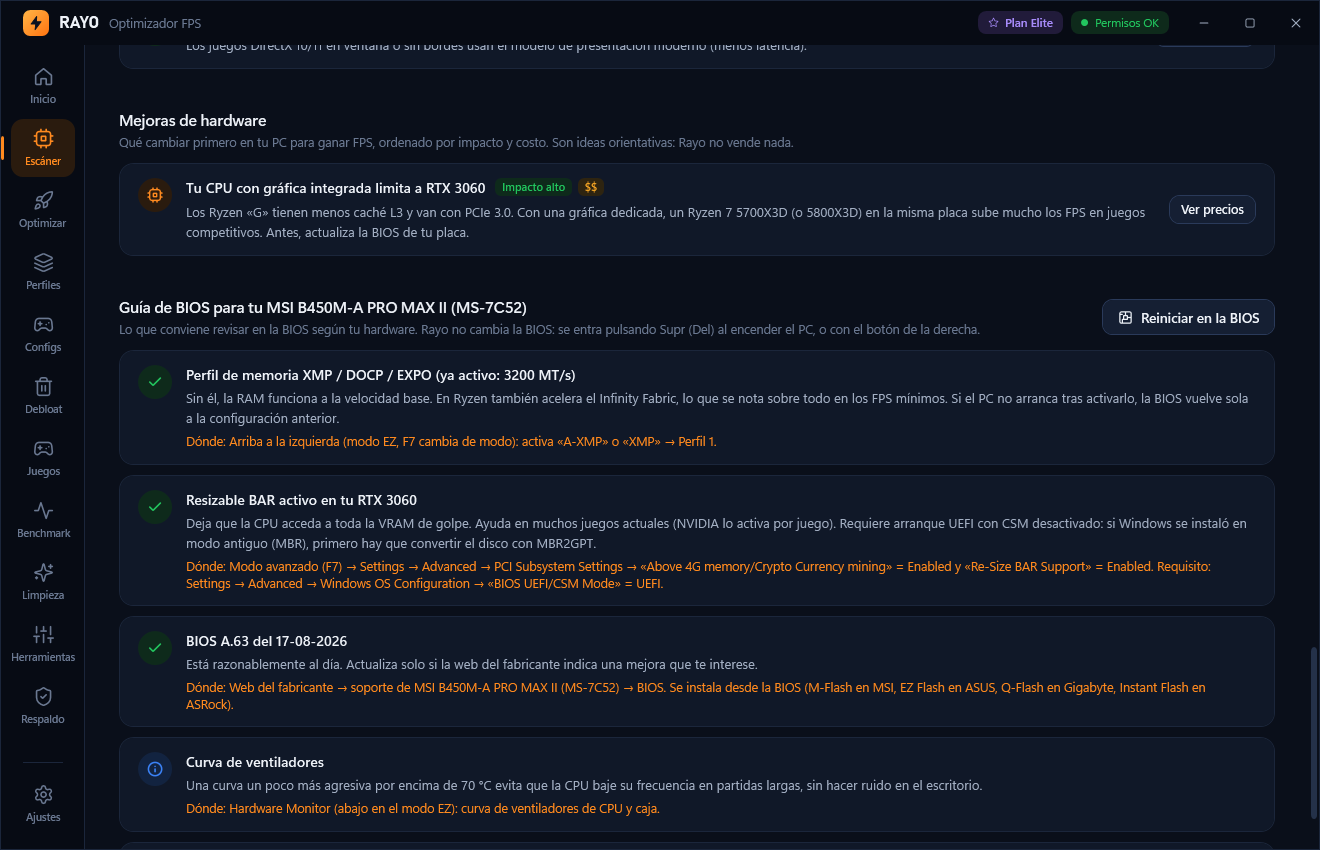Screen dimensions: 1320x850
Task: Click Reiniciar en la BIOS button
Action: pos(1188,318)
